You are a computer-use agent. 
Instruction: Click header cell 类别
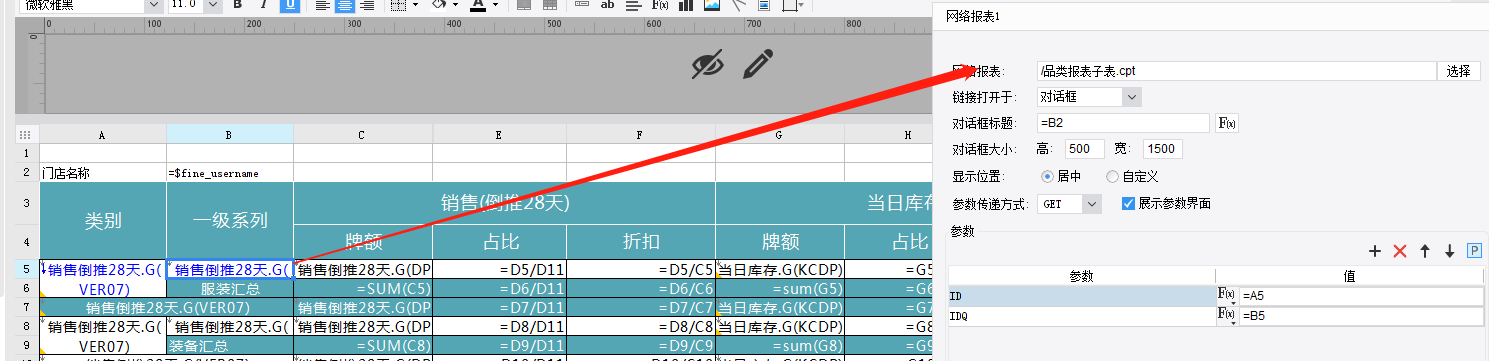point(103,221)
